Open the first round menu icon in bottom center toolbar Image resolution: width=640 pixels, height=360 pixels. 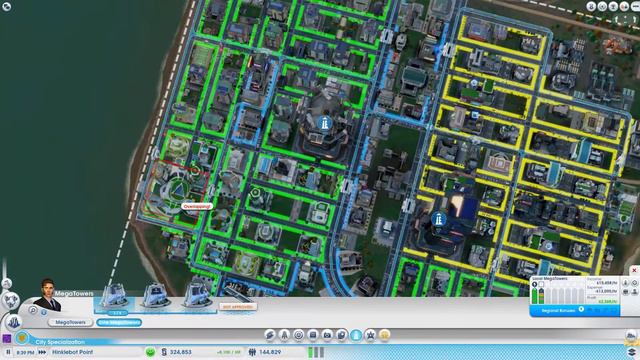270,335
